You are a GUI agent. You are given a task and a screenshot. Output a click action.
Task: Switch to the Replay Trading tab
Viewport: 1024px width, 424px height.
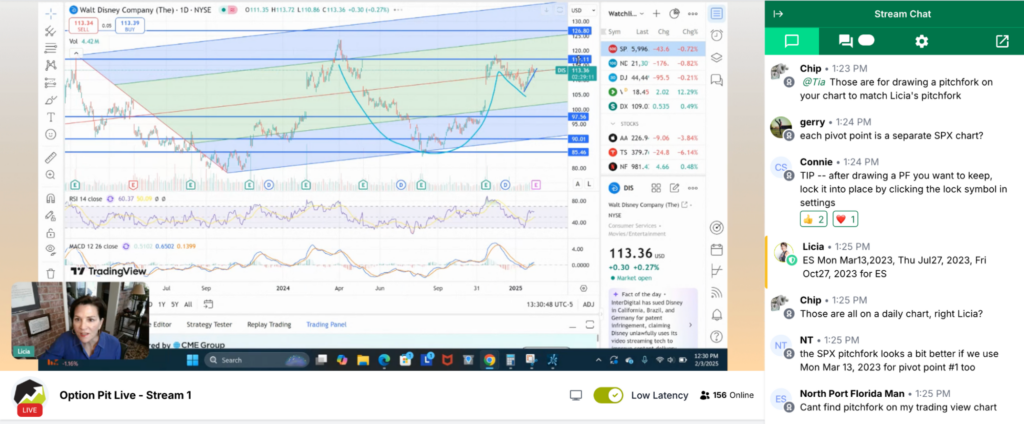tap(269, 324)
